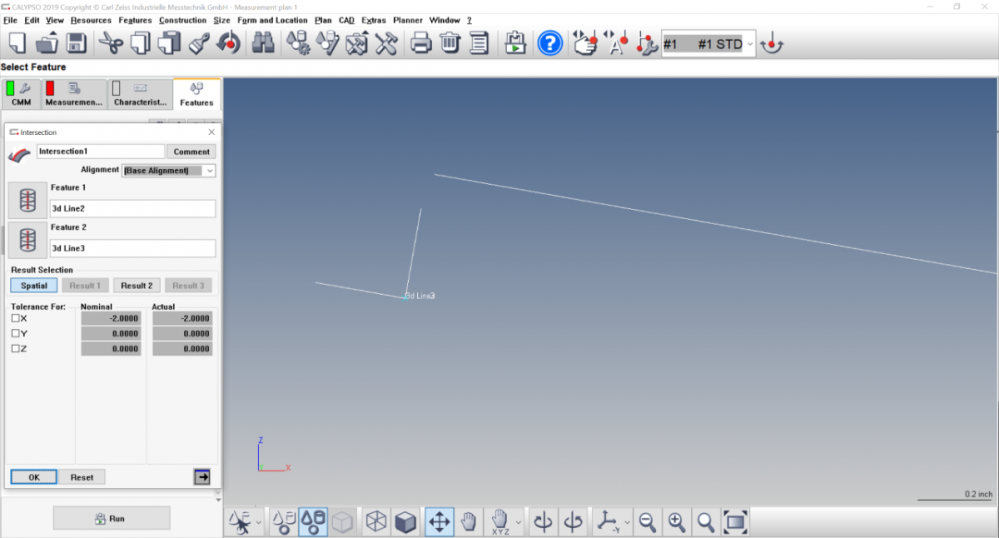The width and height of the screenshot is (999, 538).
Task: Click the Feature 1 field 3d Line2
Action: (x=133, y=208)
